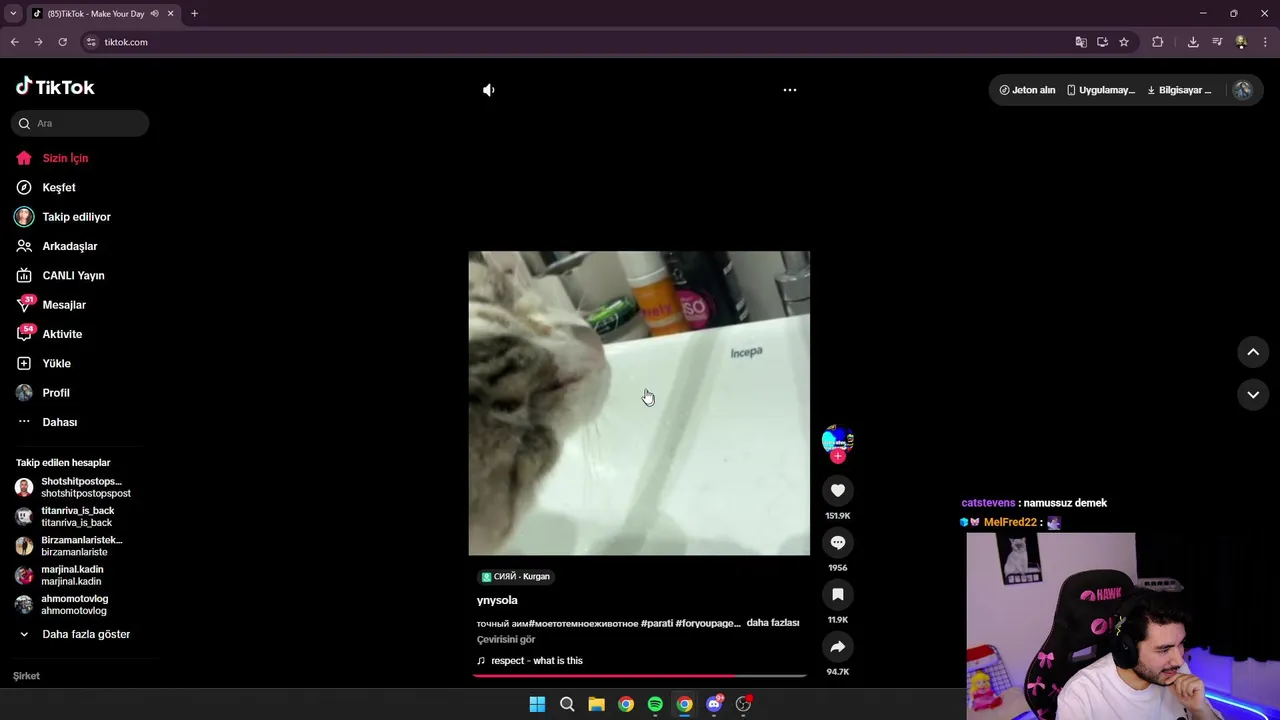Screen dimensions: 1280x720
Task: Open the translate page icon
Action: click(x=1081, y=42)
